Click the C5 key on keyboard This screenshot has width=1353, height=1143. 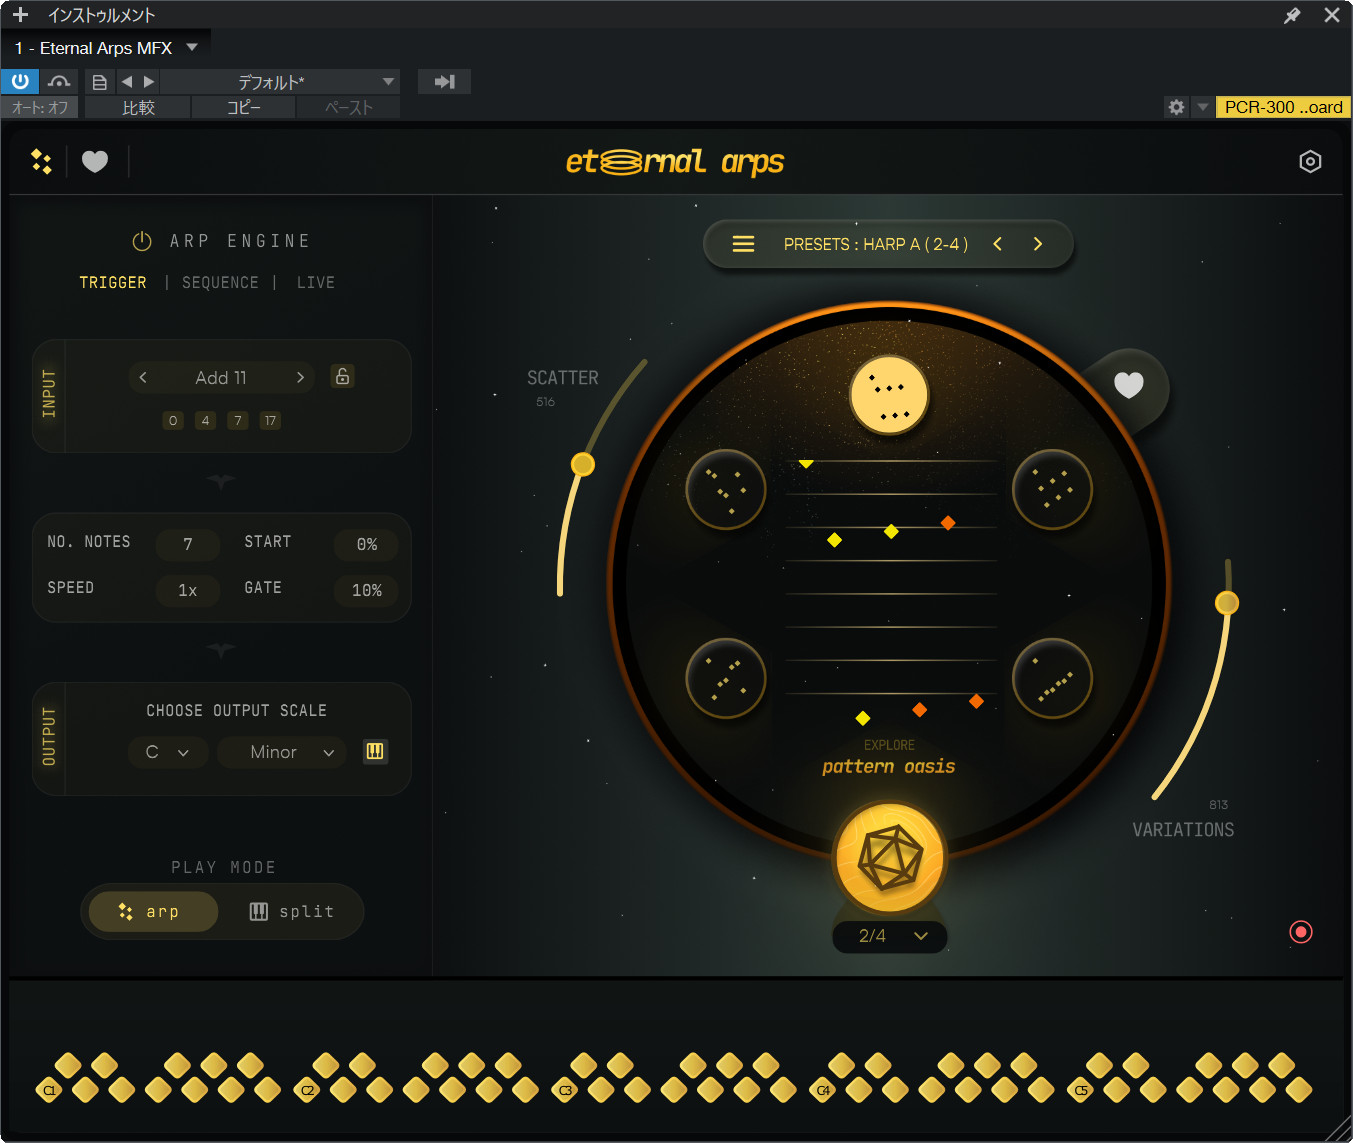pyautogui.click(x=1081, y=1090)
